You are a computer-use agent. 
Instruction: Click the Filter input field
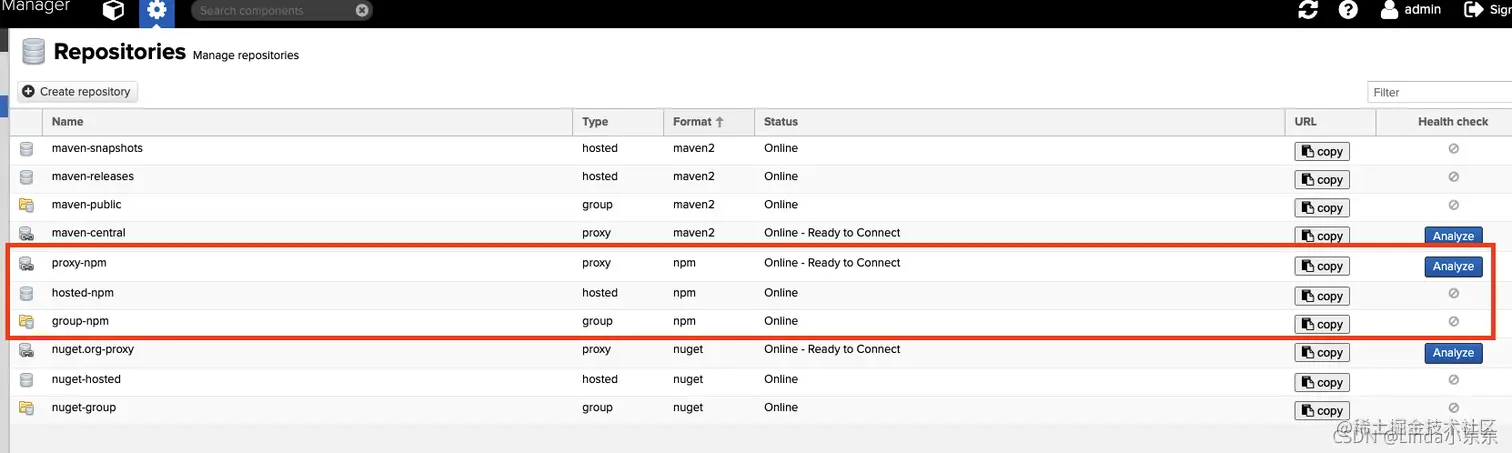pyautogui.click(x=1439, y=92)
